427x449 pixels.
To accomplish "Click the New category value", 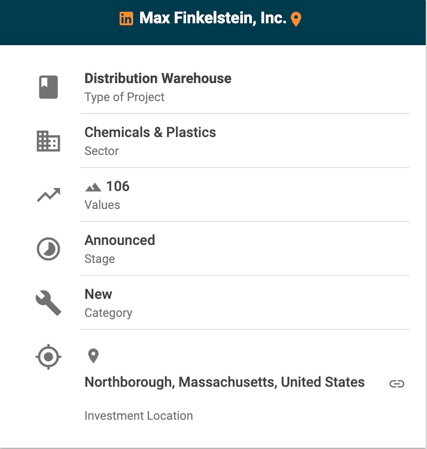I will click(98, 294).
